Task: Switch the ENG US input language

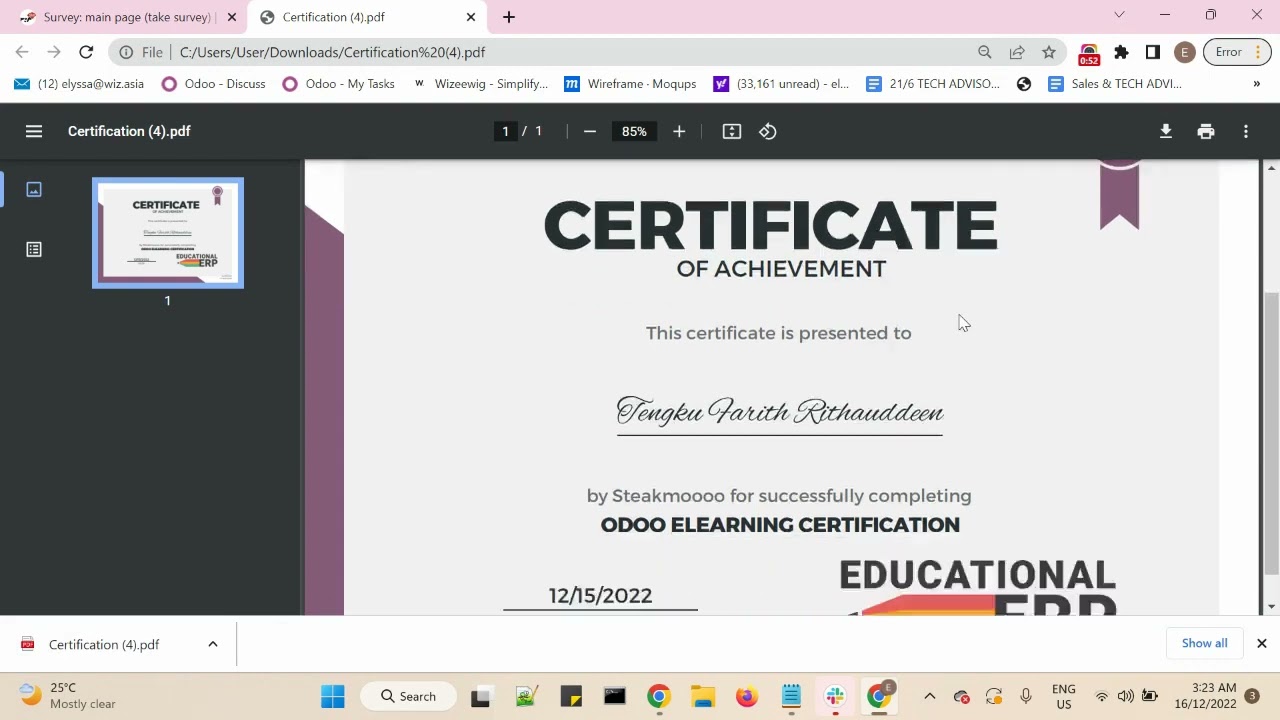Action: pyautogui.click(x=1064, y=696)
